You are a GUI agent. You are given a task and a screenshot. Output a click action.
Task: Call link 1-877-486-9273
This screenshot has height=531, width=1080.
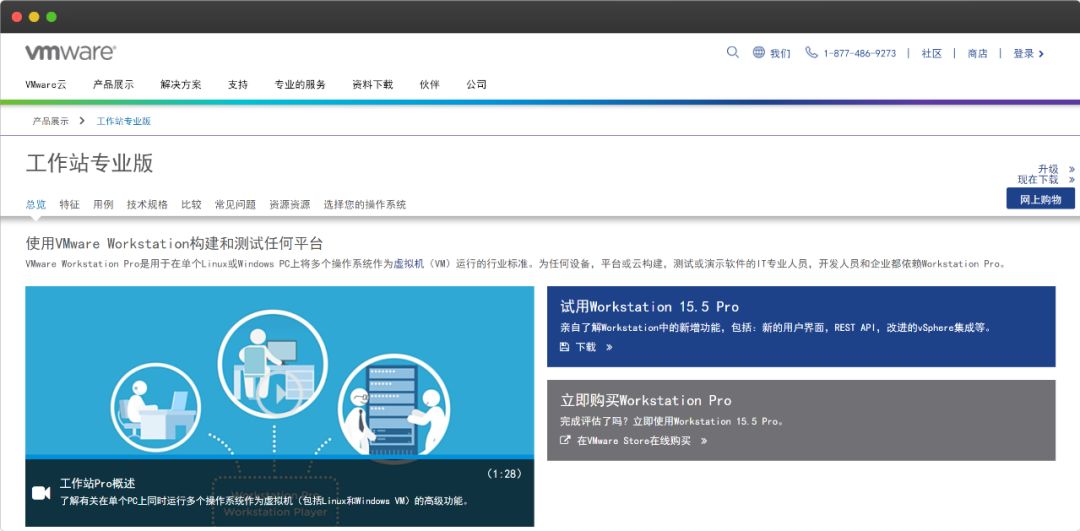(860, 54)
